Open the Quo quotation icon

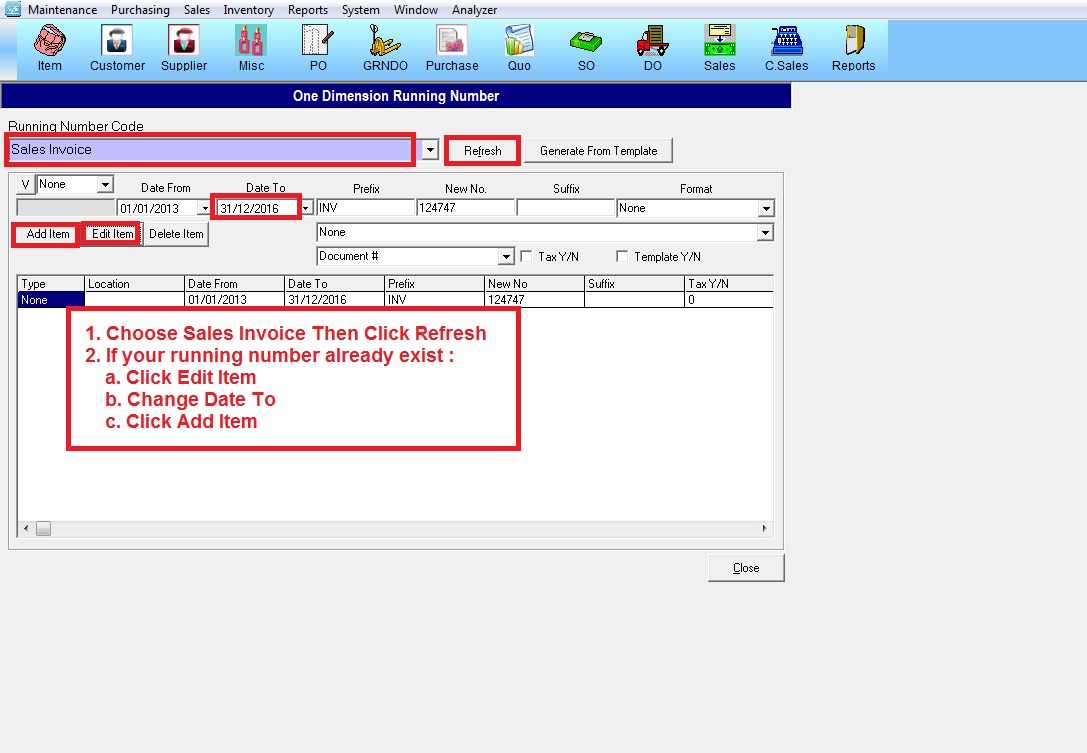[x=519, y=48]
